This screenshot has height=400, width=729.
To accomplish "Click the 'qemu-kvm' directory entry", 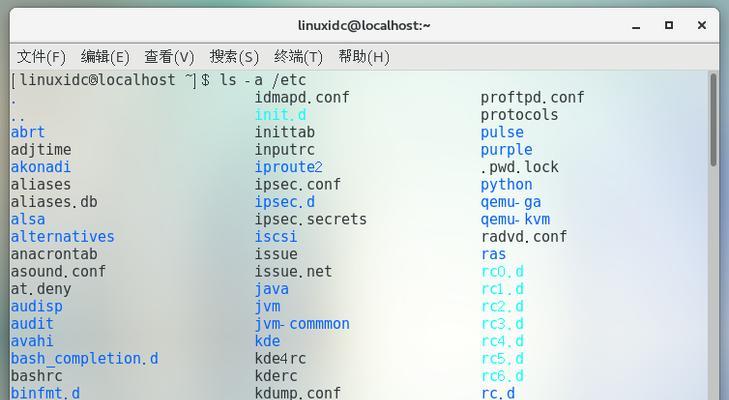I will click(x=515, y=219).
